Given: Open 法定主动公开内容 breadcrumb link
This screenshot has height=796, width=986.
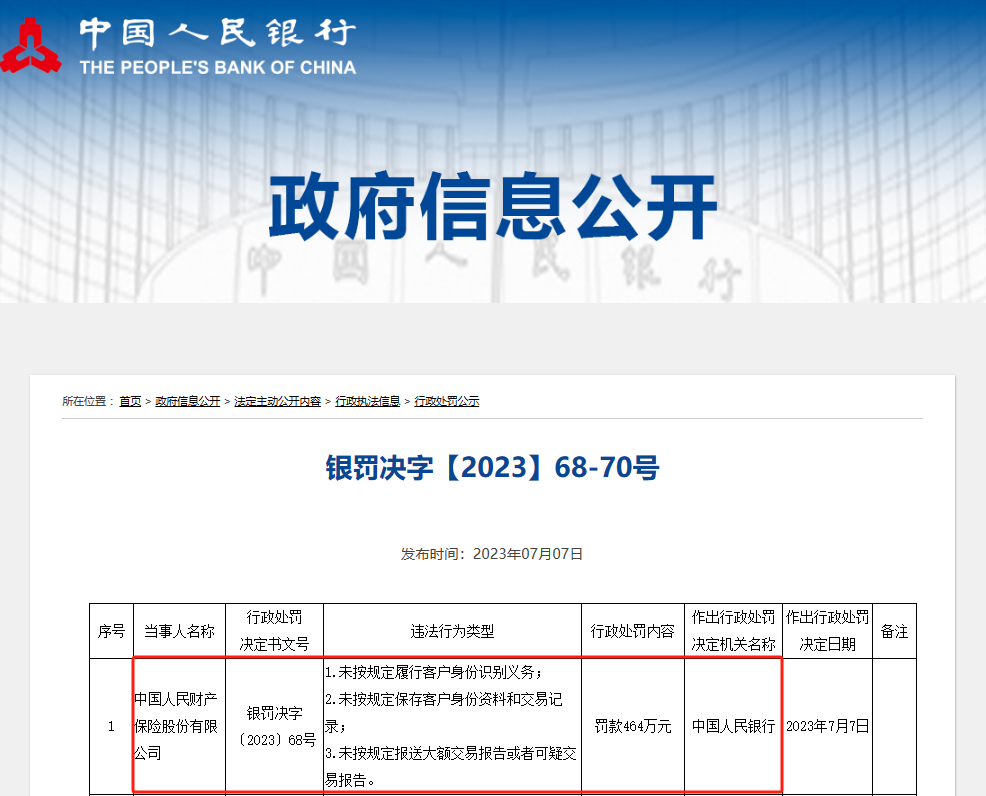Looking at the screenshot, I should [277, 401].
